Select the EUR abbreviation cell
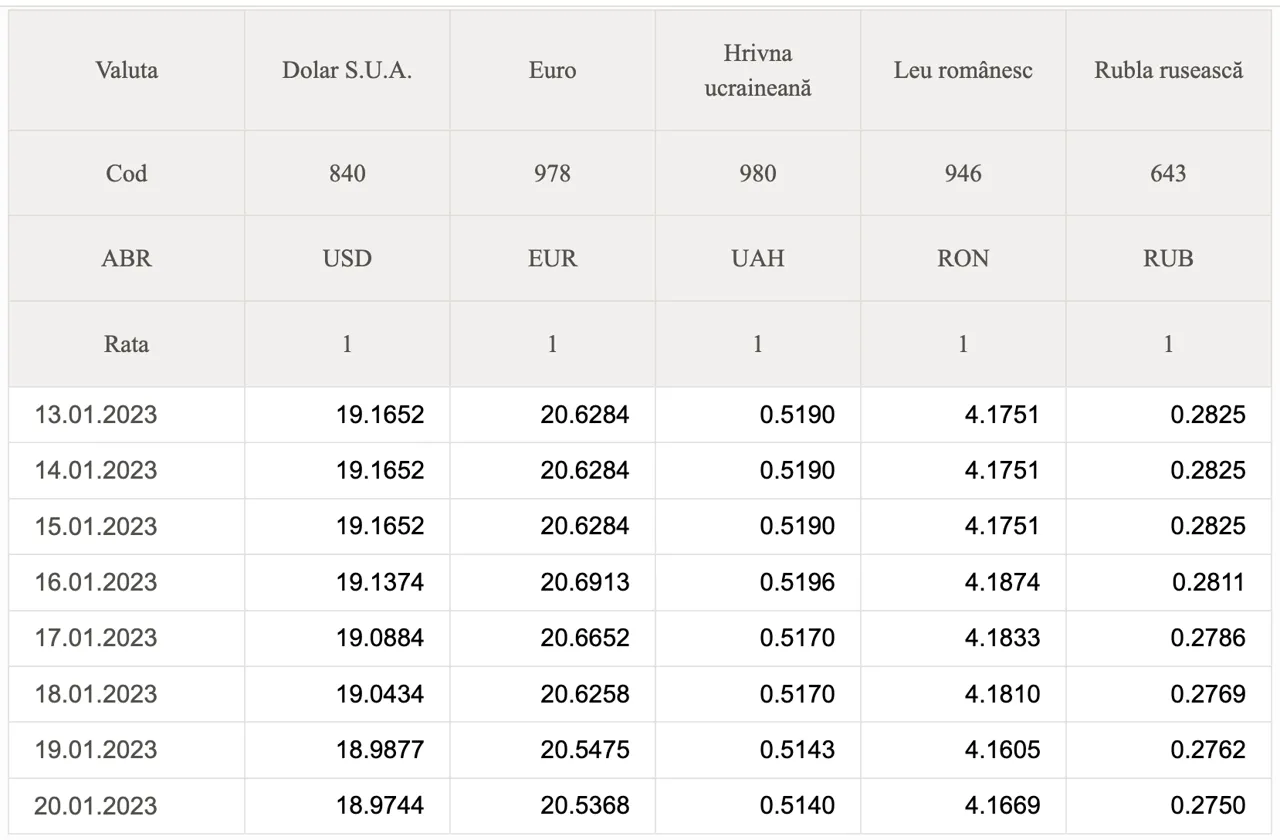Image resolution: width=1280 pixels, height=840 pixels. (552, 258)
